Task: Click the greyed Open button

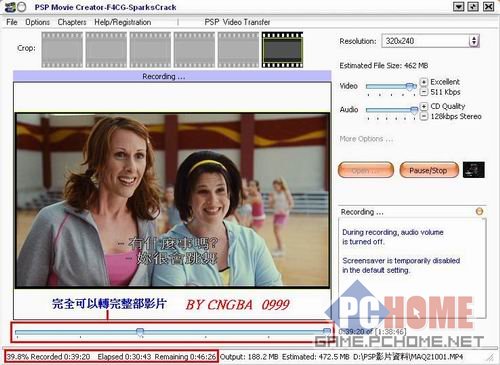Action: pyautogui.click(x=366, y=170)
